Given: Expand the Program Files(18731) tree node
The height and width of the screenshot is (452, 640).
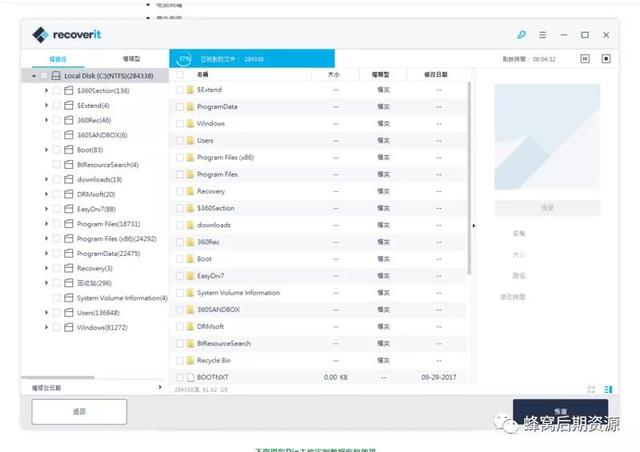Looking at the screenshot, I should [46, 224].
